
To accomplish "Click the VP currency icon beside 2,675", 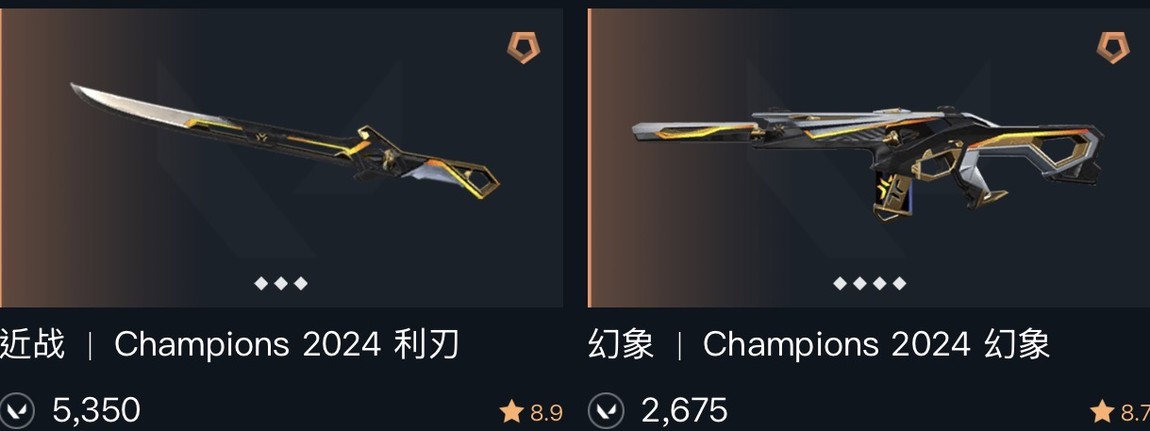I will (x=606, y=412).
